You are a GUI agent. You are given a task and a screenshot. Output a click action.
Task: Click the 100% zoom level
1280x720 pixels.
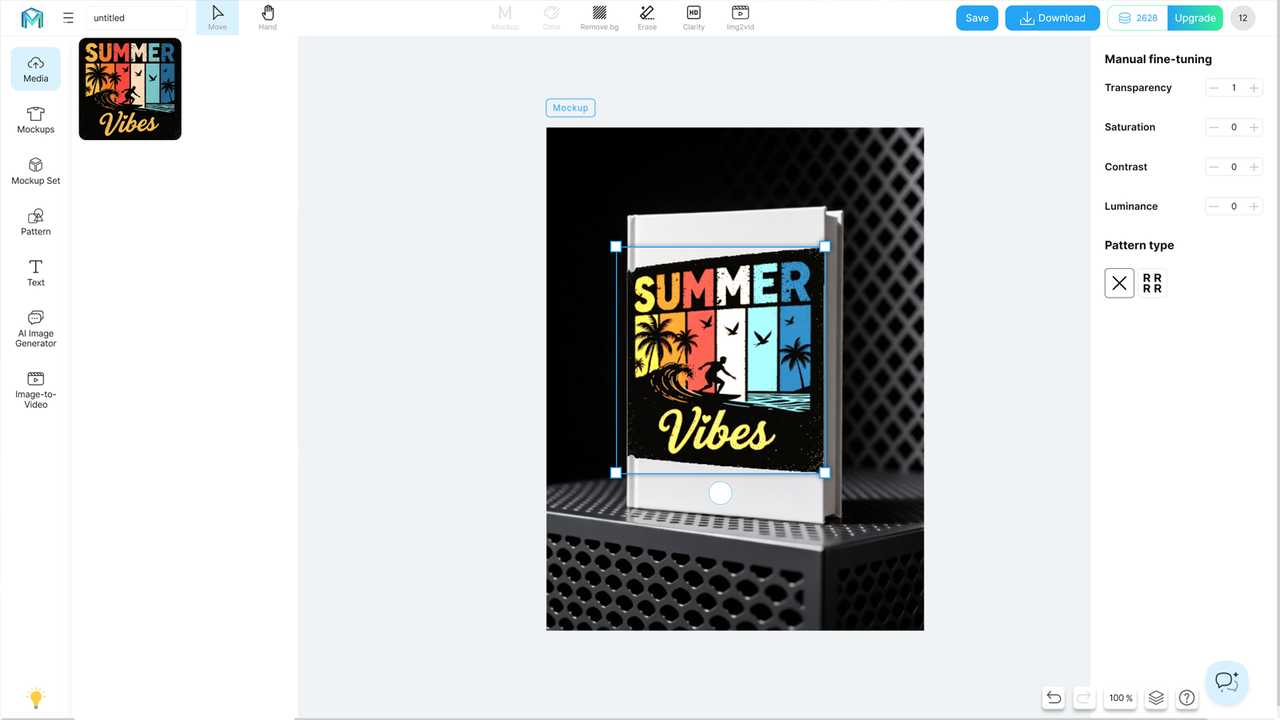tap(1121, 698)
